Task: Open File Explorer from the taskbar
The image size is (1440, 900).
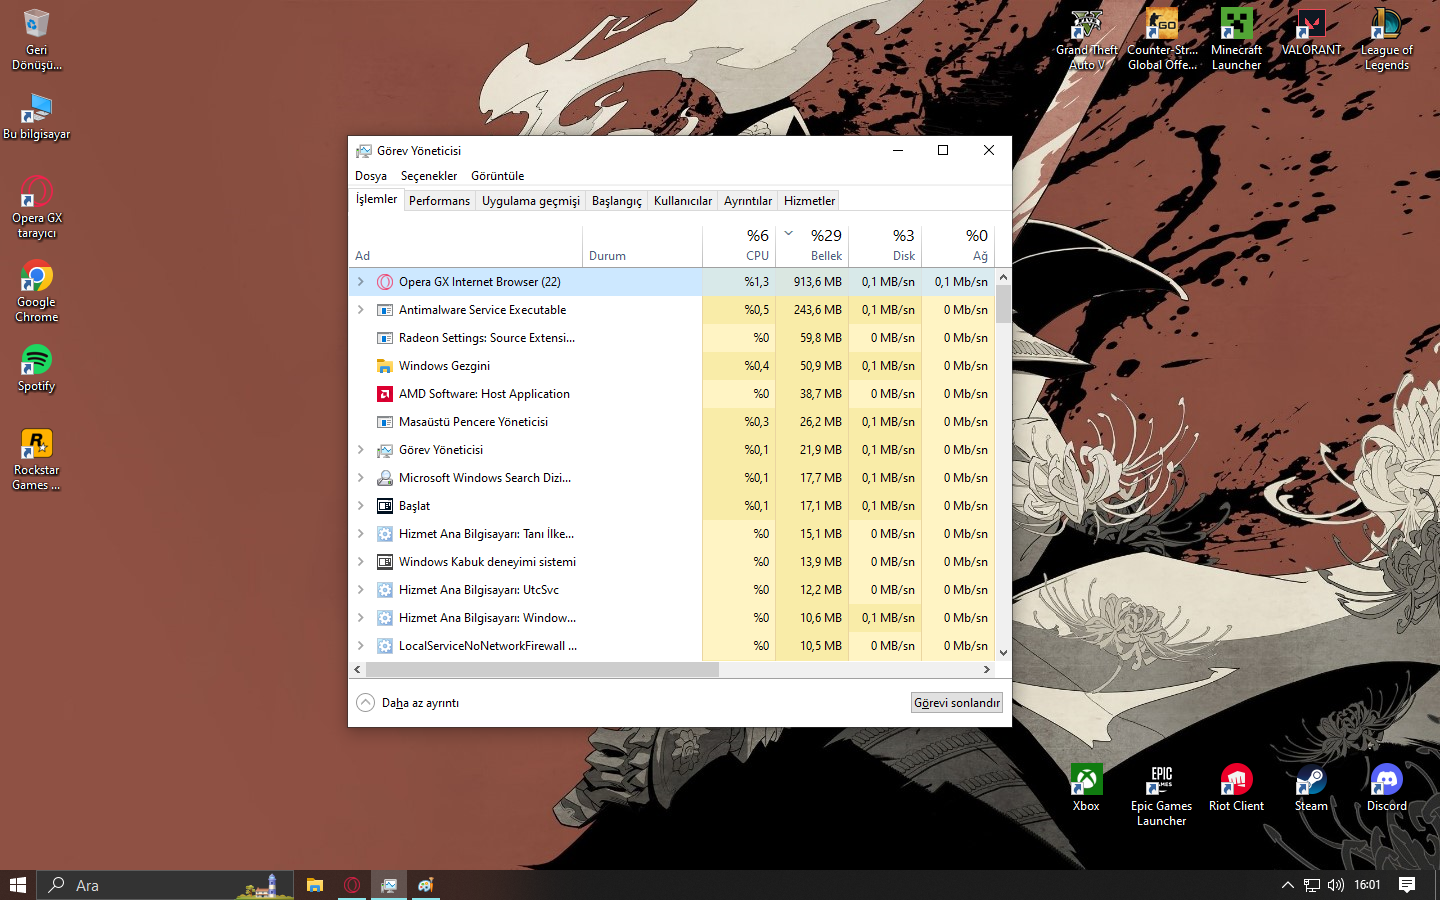Action: tap(315, 885)
